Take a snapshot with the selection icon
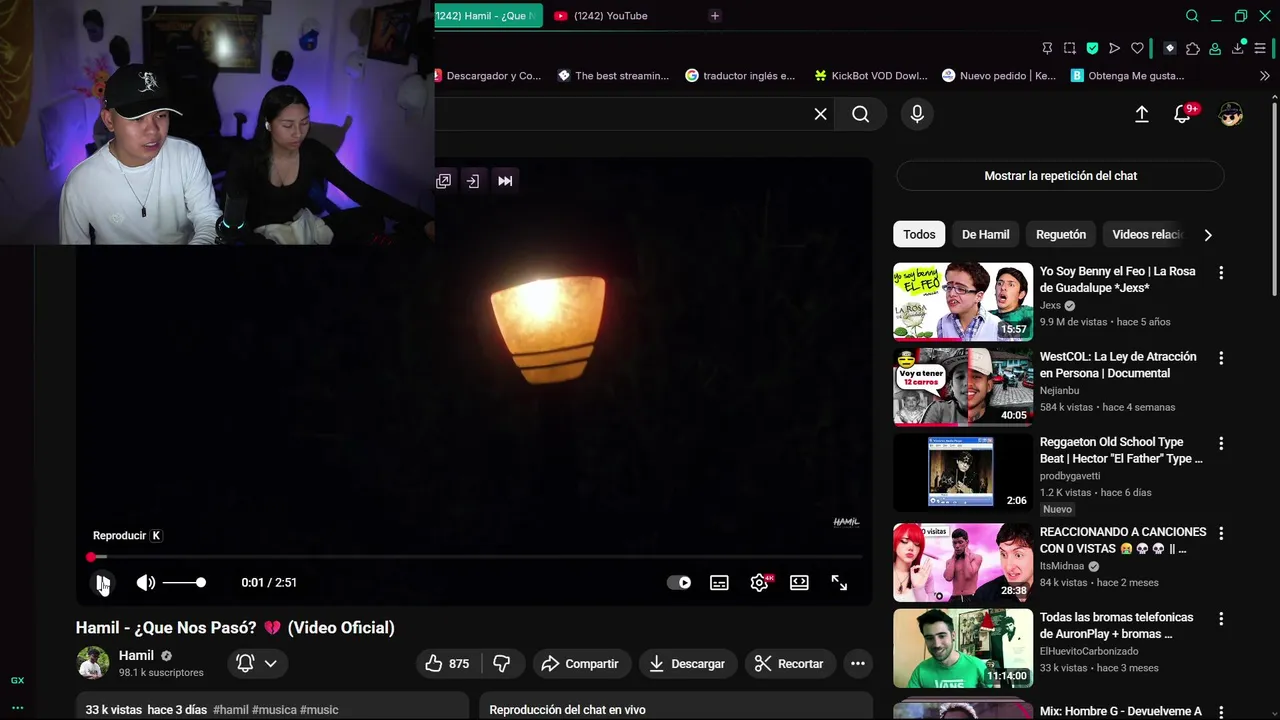The height and width of the screenshot is (720, 1280). click(x=1070, y=48)
